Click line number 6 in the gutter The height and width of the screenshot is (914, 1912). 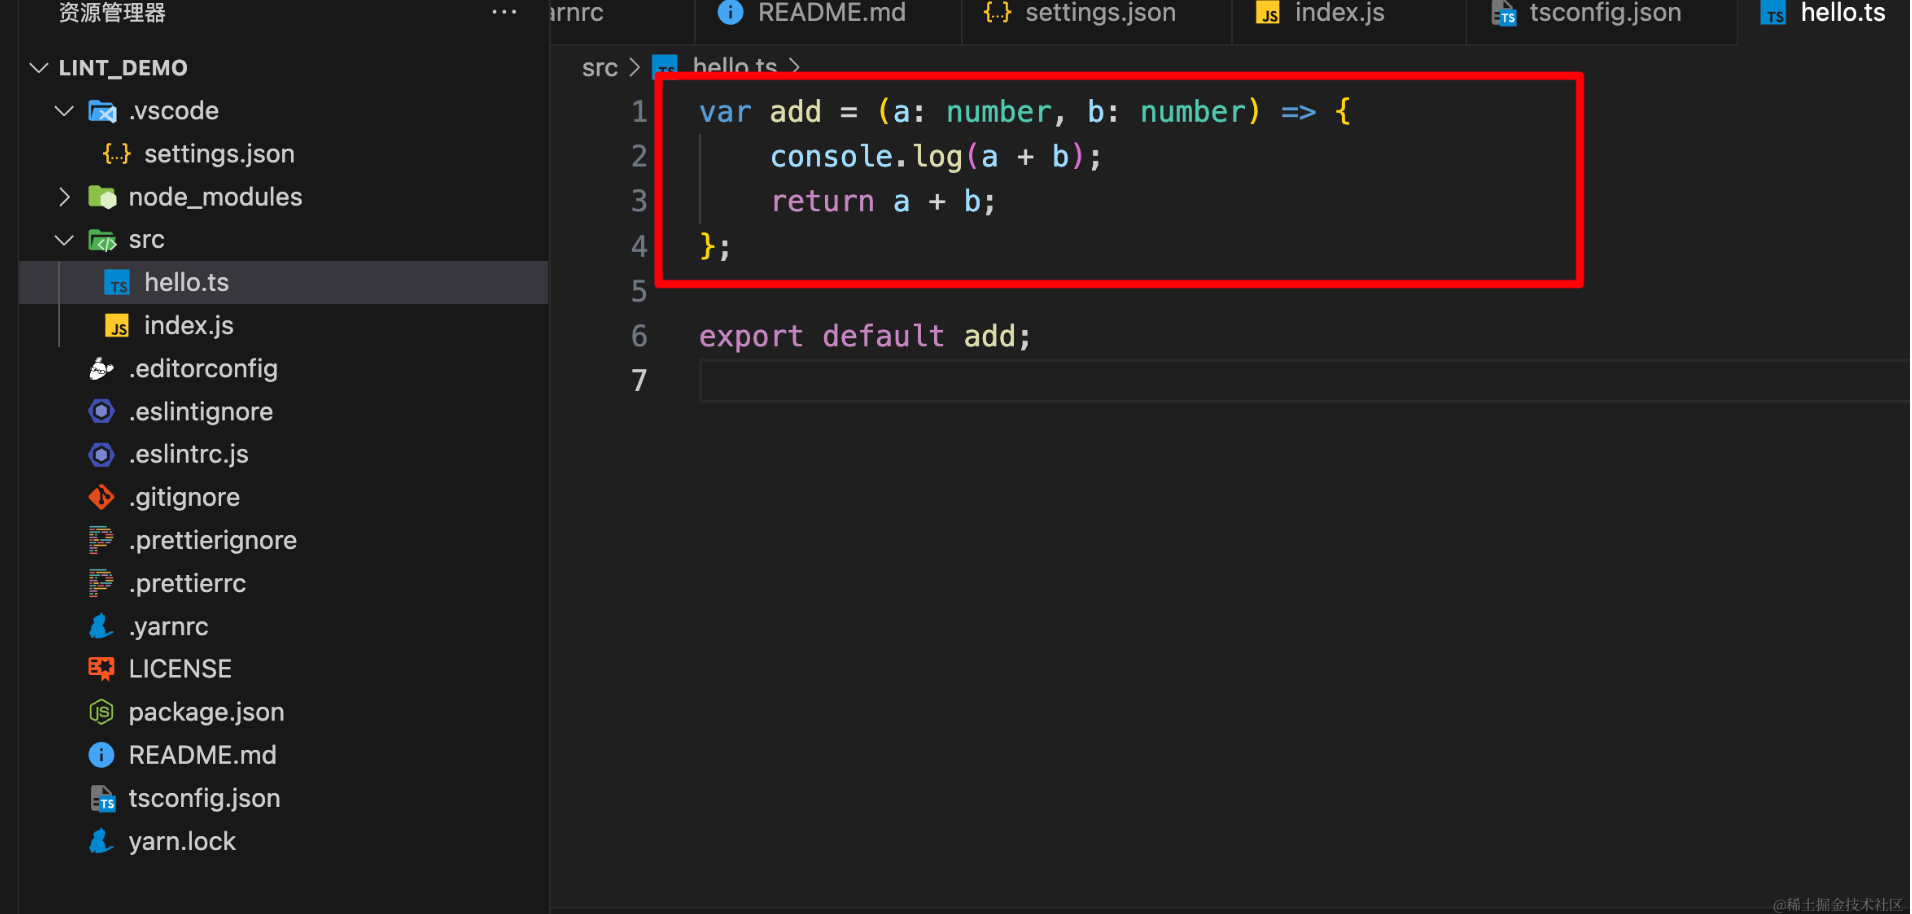click(639, 336)
